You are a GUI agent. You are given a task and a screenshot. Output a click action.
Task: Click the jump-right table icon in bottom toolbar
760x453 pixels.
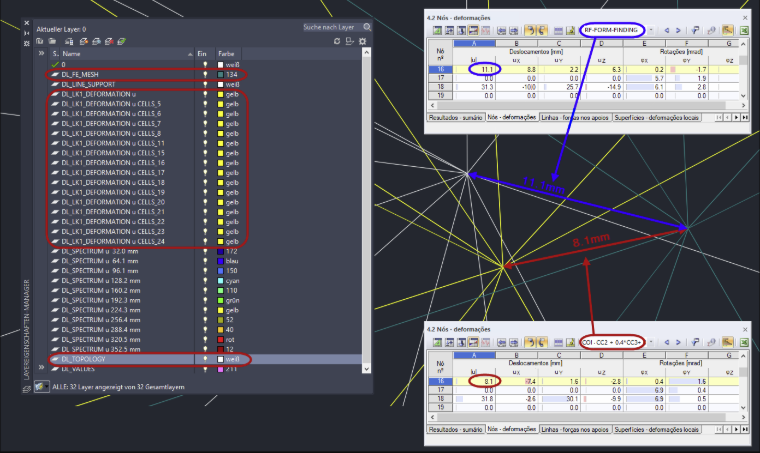(x=514, y=343)
